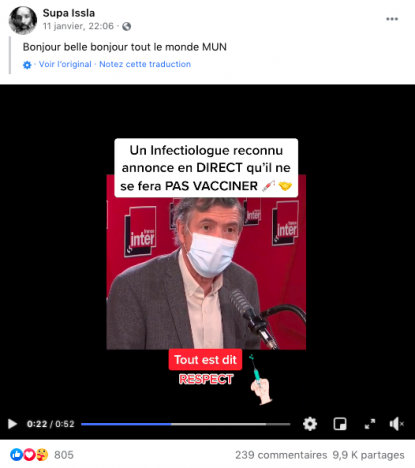
Task: Click the post timestamp 11 janvier
Action: click(78, 26)
